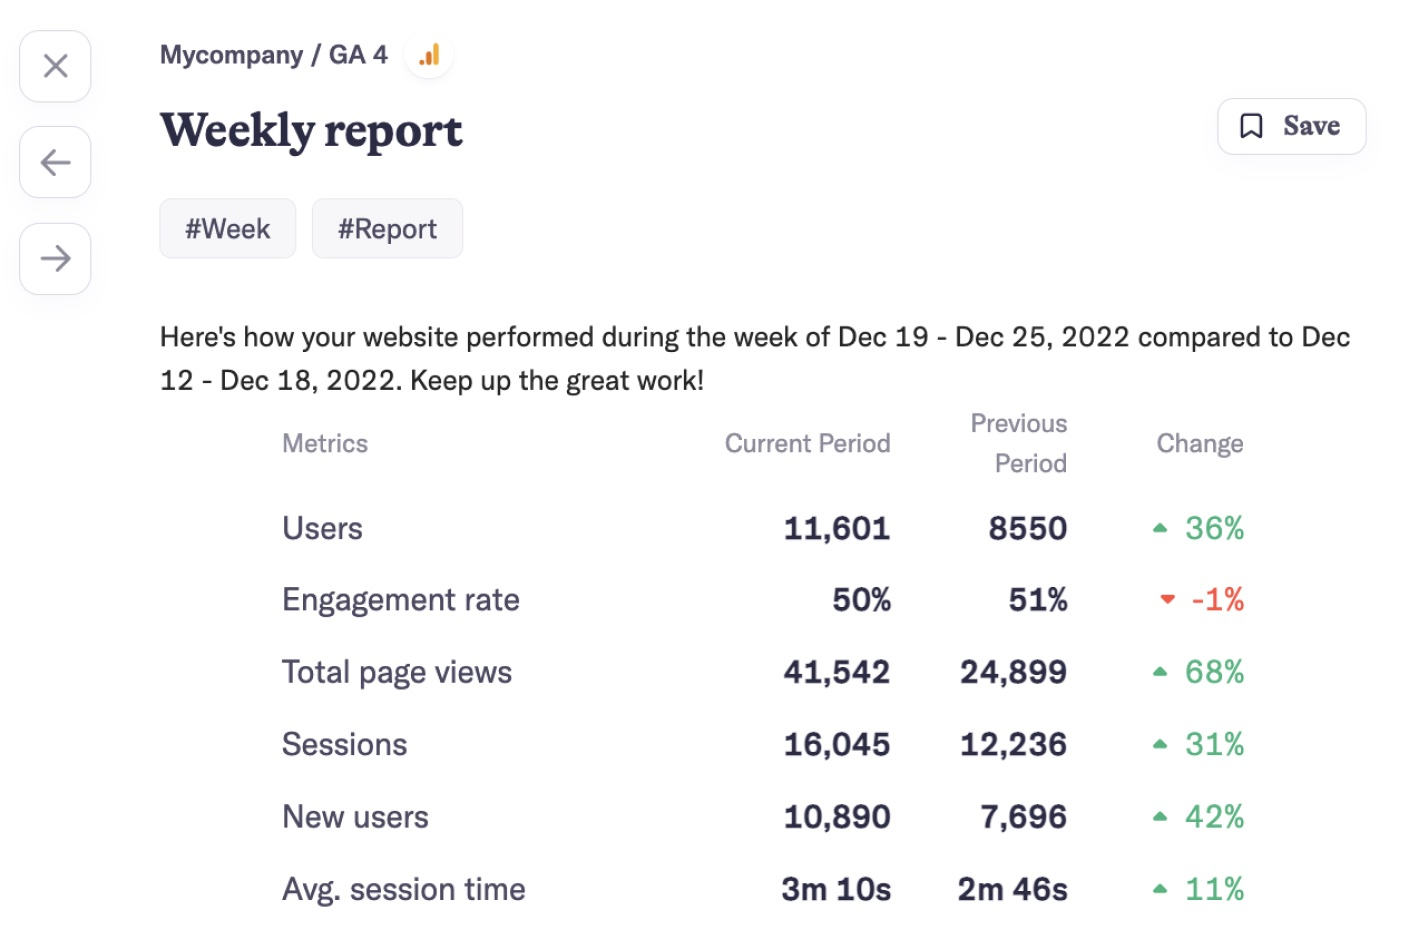Click the Weekly report title

pos(311,130)
